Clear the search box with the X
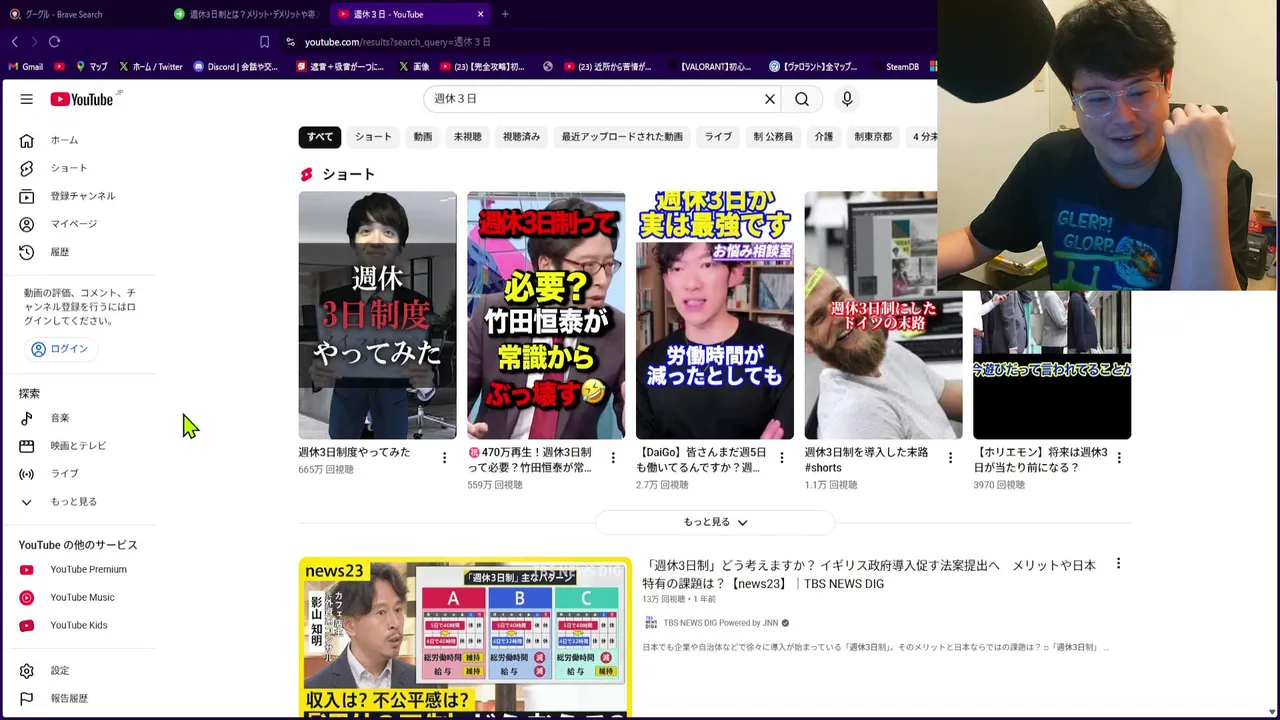This screenshot has width=1280, height=720. tap(770, 99)
